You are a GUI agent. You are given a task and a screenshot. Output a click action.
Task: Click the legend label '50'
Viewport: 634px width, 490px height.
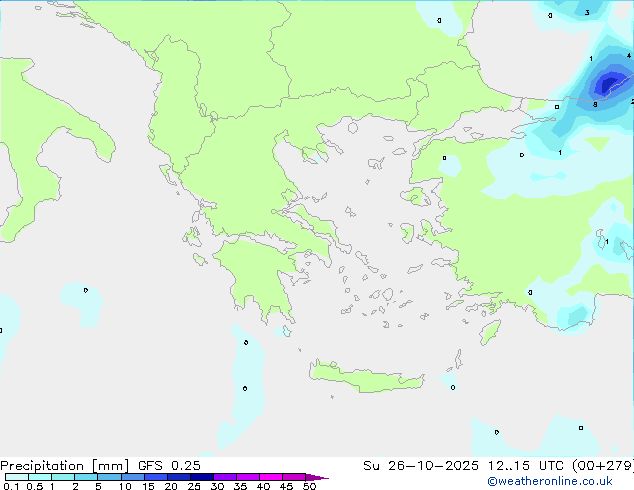coord(309,486)
